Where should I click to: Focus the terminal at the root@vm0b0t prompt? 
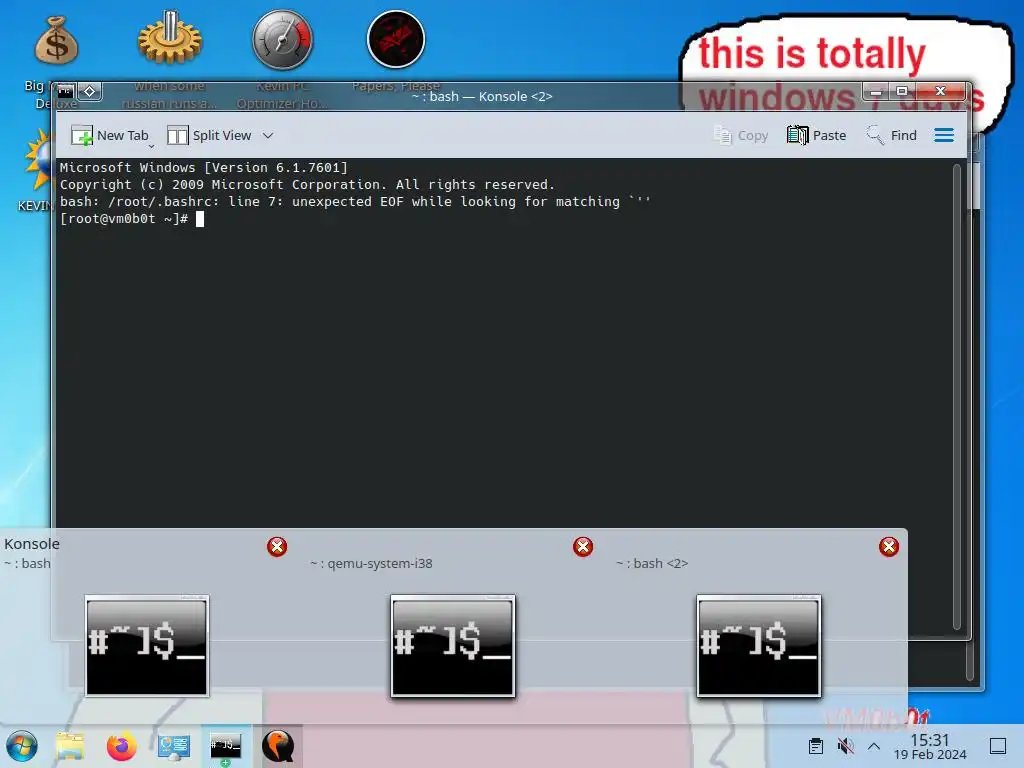[200, 219]
